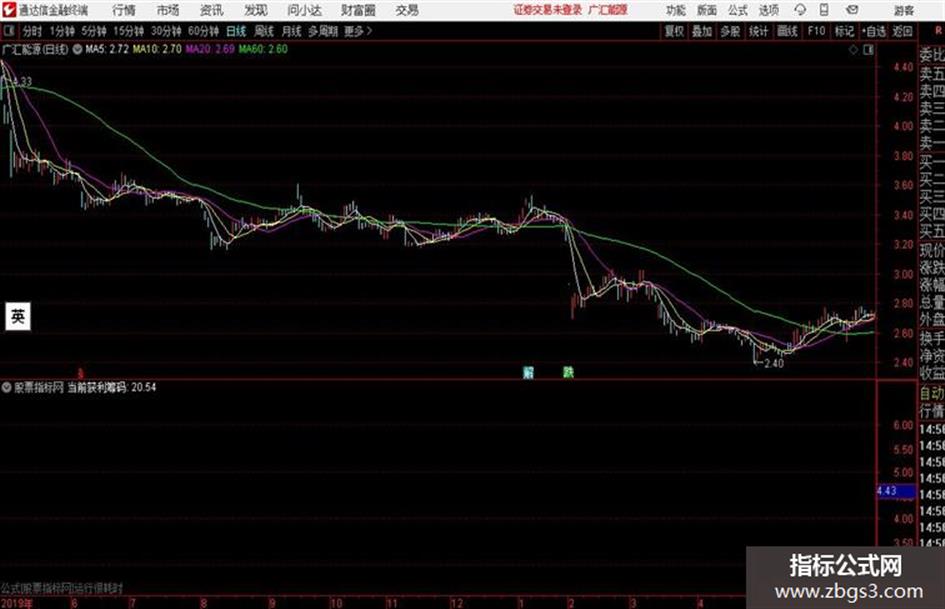945x609 pixels.
Task: Switch to 30分钟 period
Action: (166, 31)
